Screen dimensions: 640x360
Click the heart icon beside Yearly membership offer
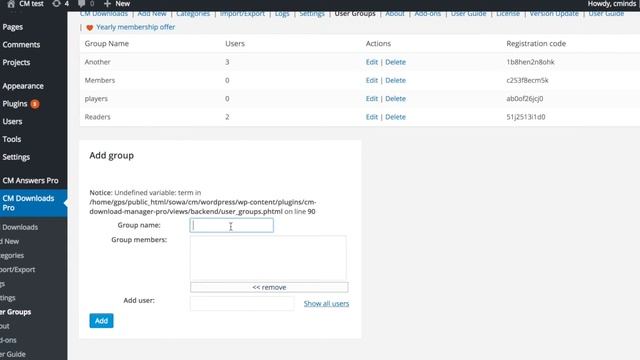point(90,27)
